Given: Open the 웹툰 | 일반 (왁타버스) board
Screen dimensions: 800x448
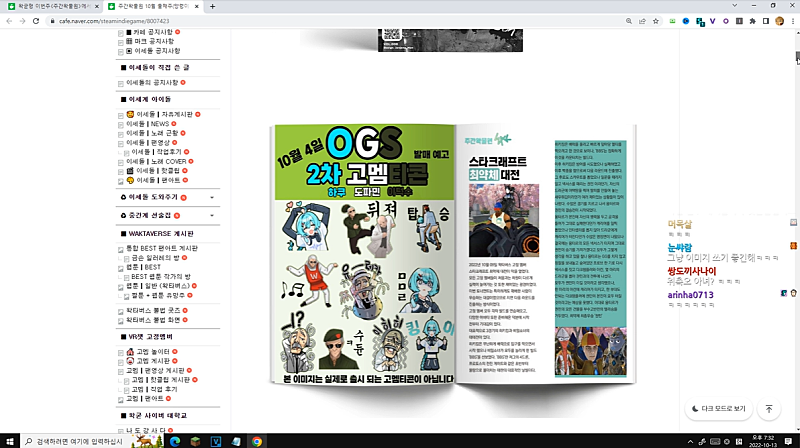Looking at the screenshot, I should coord(158,286).
